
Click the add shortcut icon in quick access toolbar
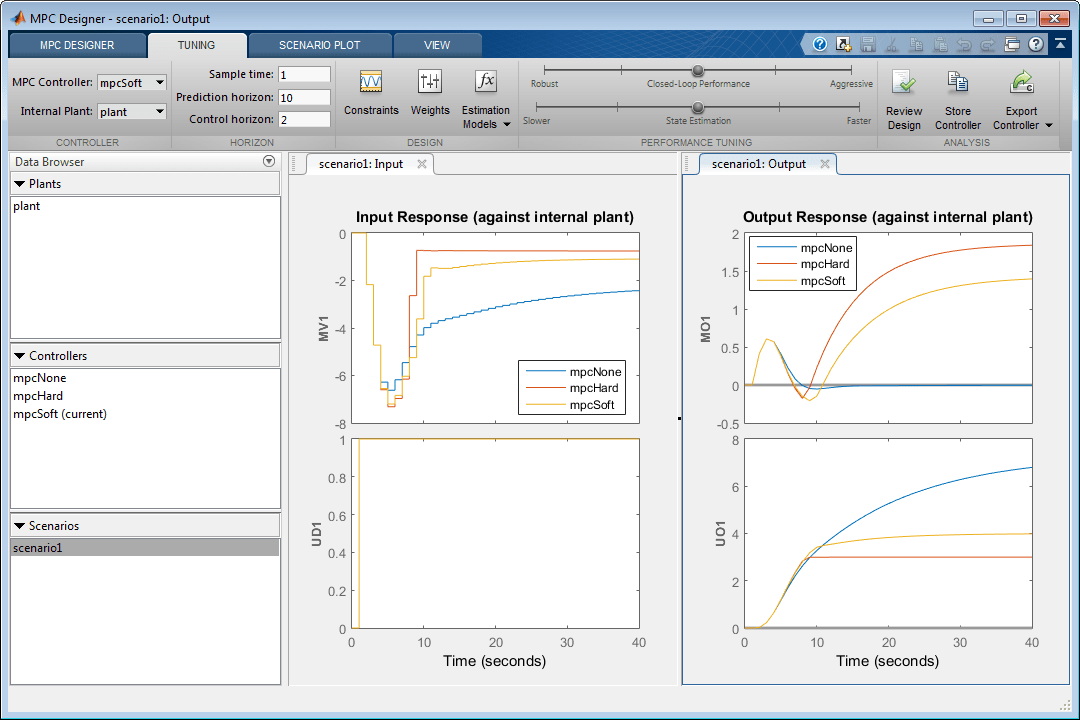point(843,44)
